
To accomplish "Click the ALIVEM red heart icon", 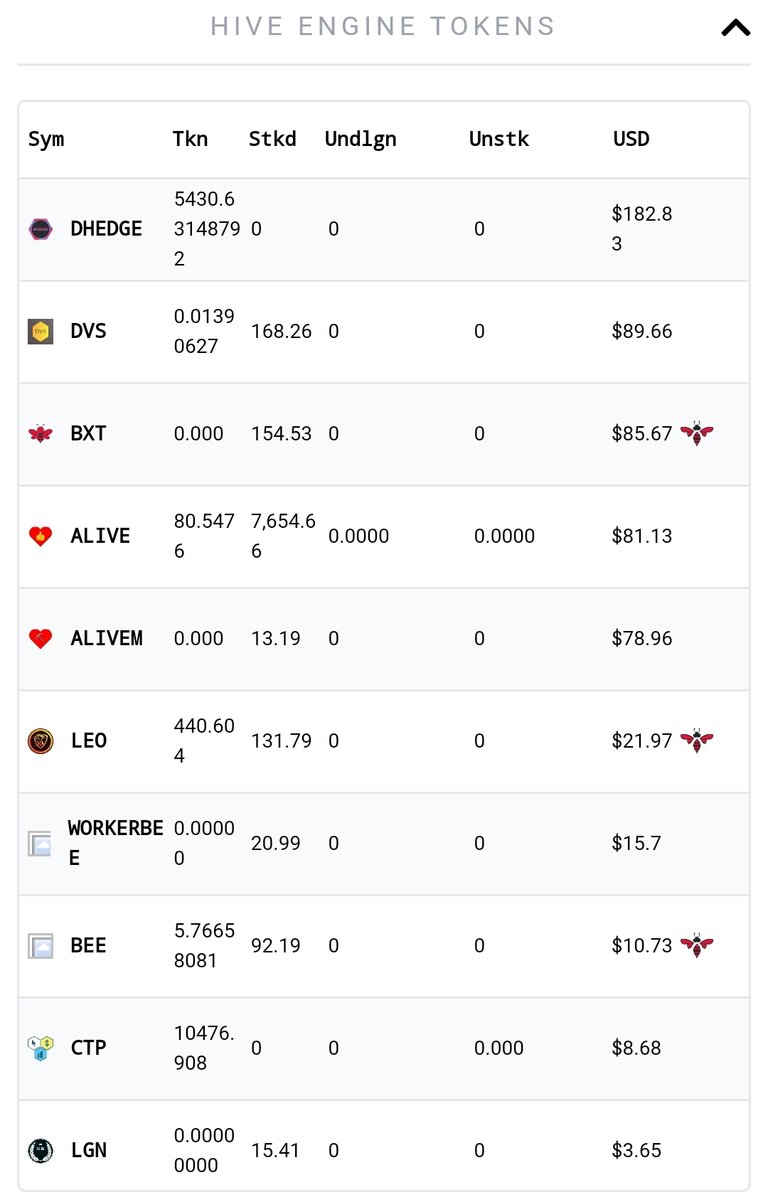I will point(41,639).
